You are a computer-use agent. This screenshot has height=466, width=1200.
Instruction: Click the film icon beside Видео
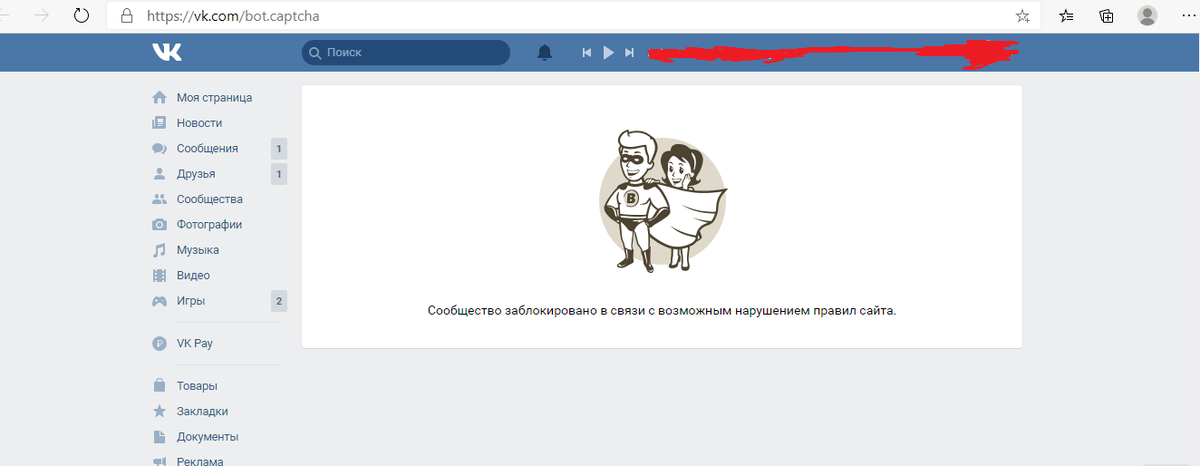[159, 275]
